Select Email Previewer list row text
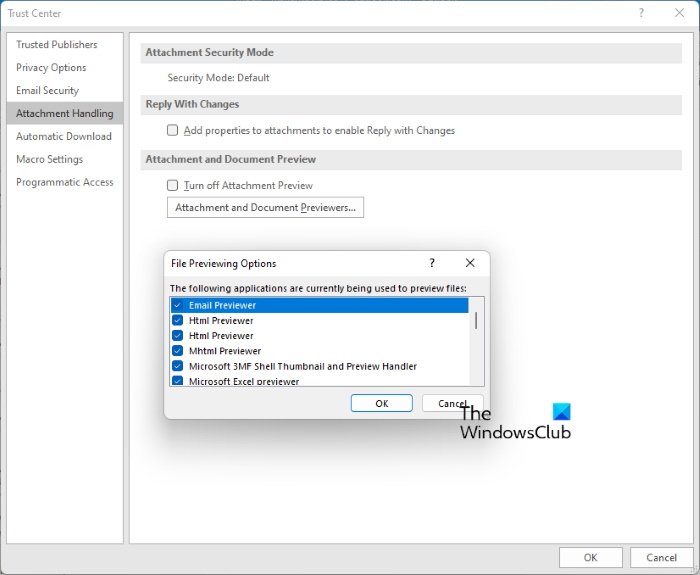 (222, 305)
